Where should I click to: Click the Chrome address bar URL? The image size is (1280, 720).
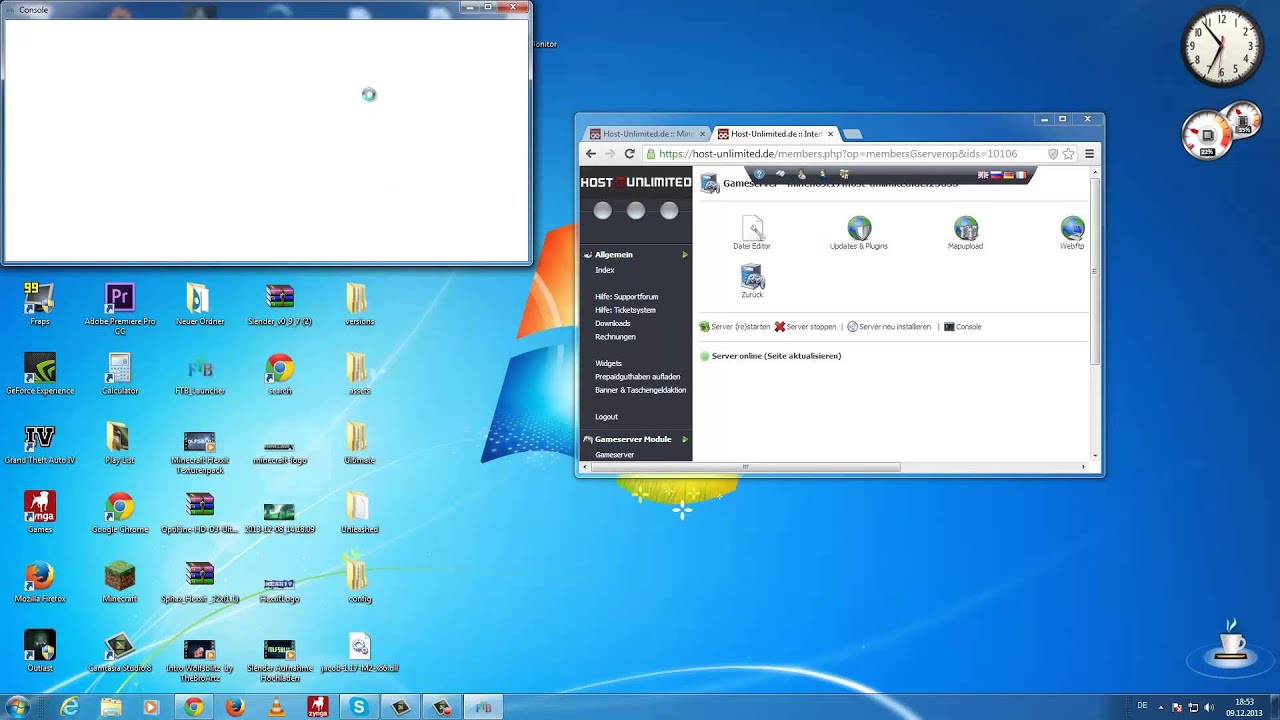[x=838, y=154]
